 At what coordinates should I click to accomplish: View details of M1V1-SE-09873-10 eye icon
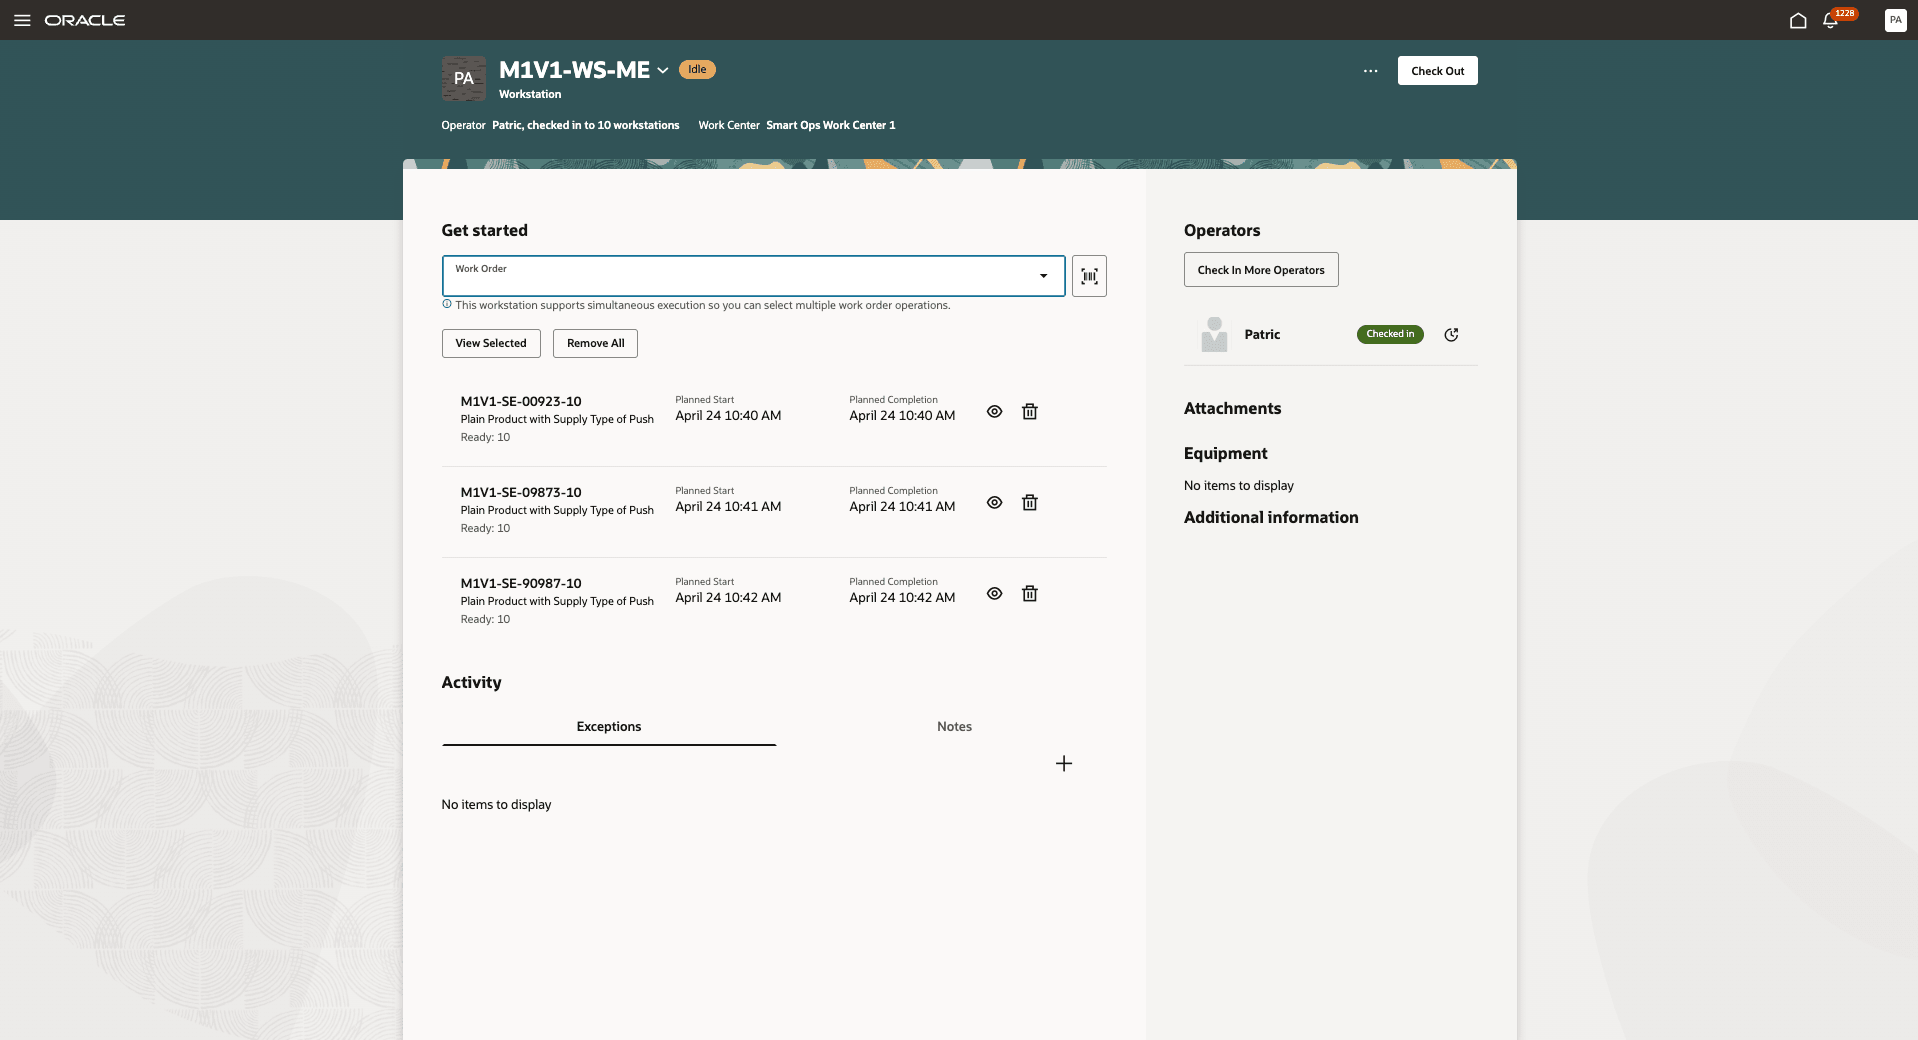(994, 503)
